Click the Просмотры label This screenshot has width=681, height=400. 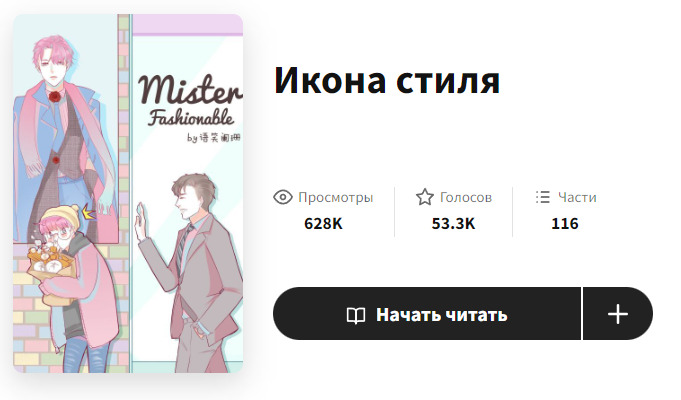coord(336,198)
